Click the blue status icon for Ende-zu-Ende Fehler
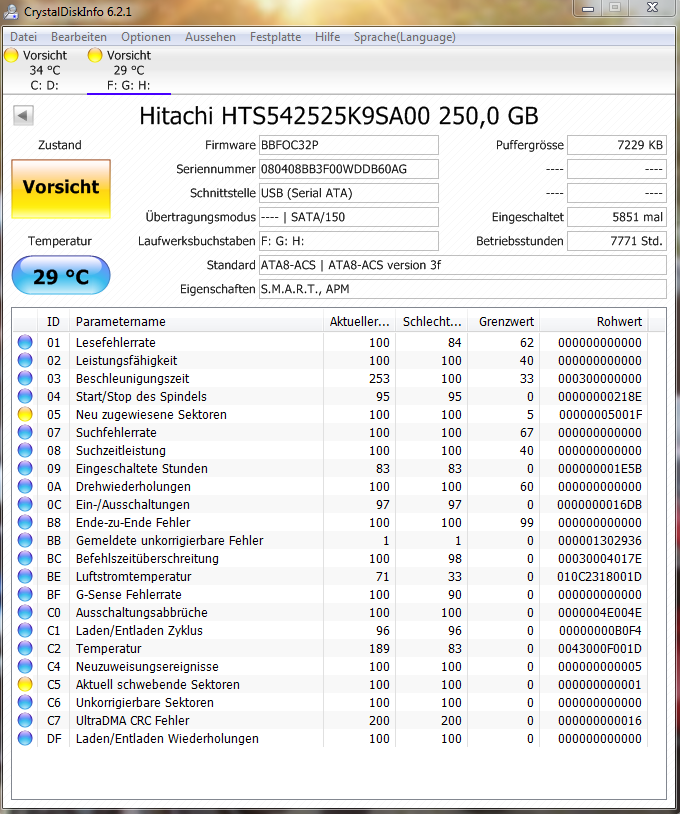This screenshot has height=814, width=680. pyautogui.click(x=25, y=522)
